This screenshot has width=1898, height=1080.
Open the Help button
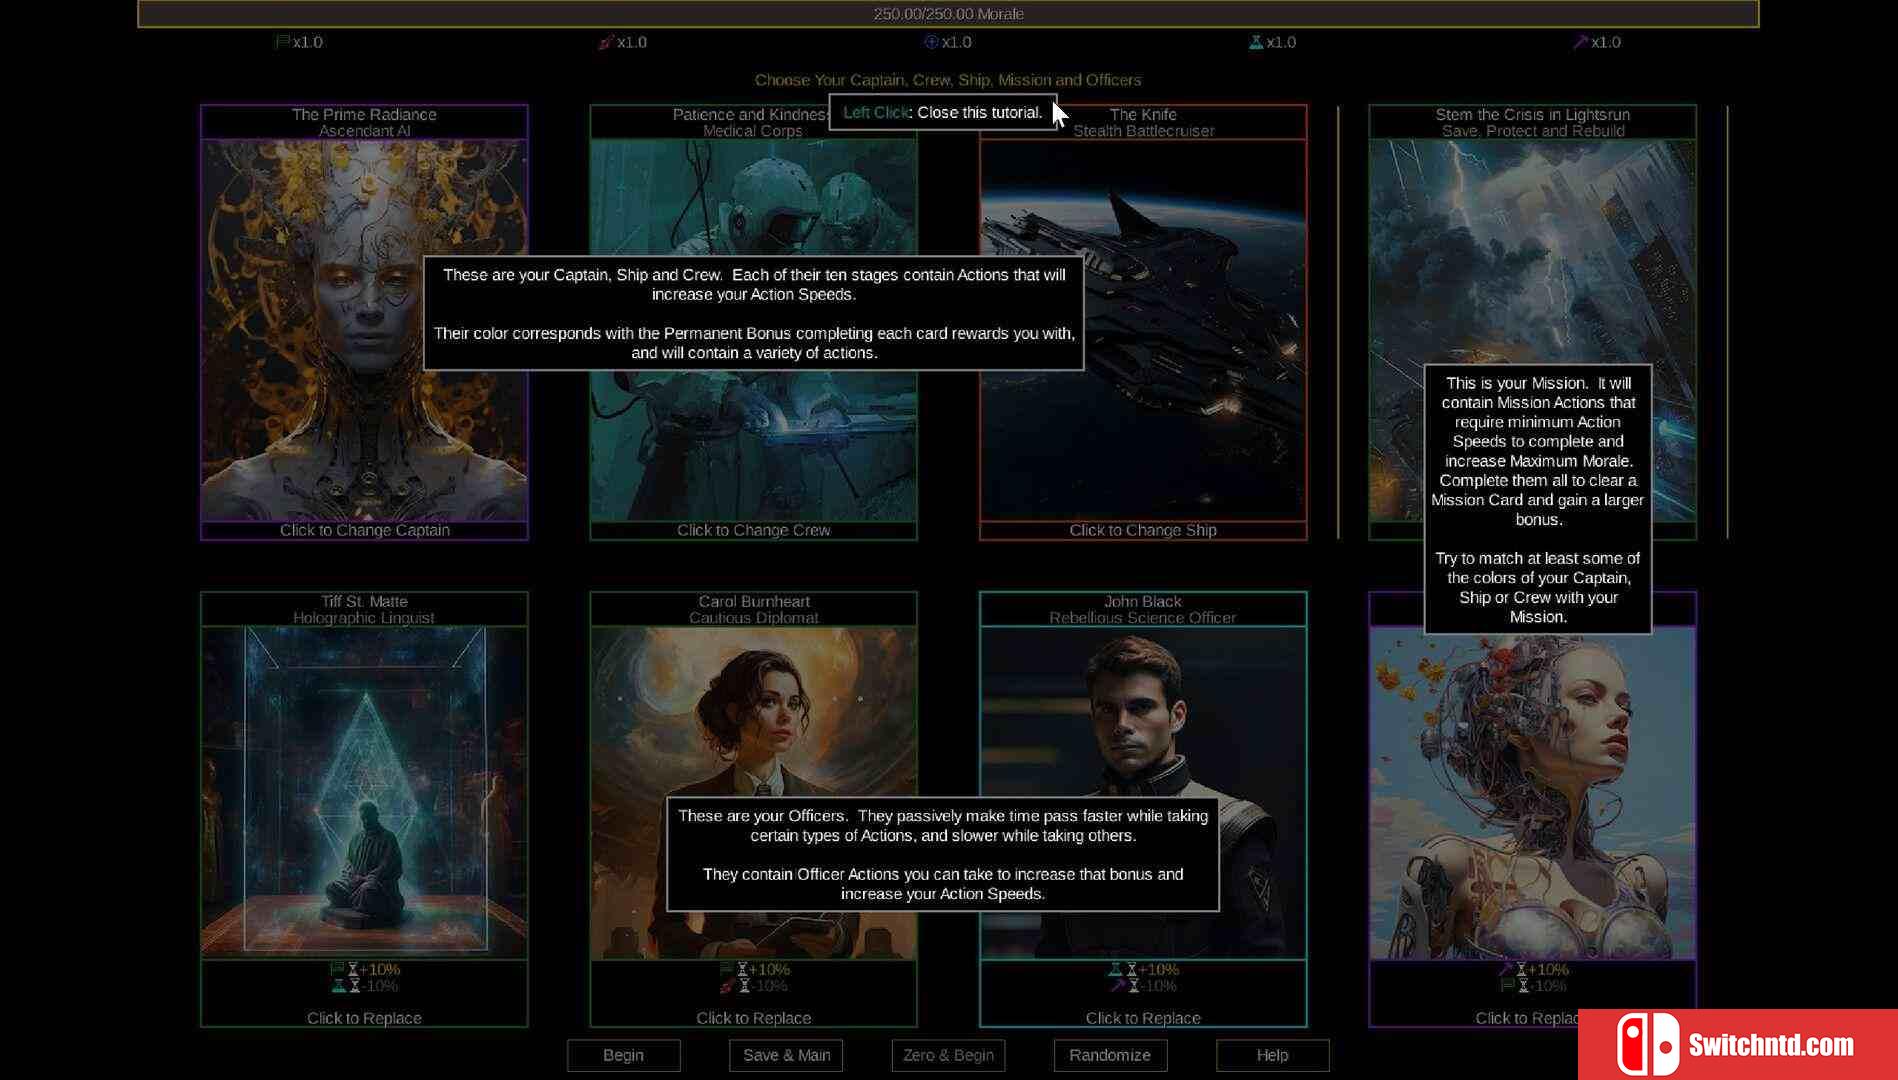[1272, 1055]
